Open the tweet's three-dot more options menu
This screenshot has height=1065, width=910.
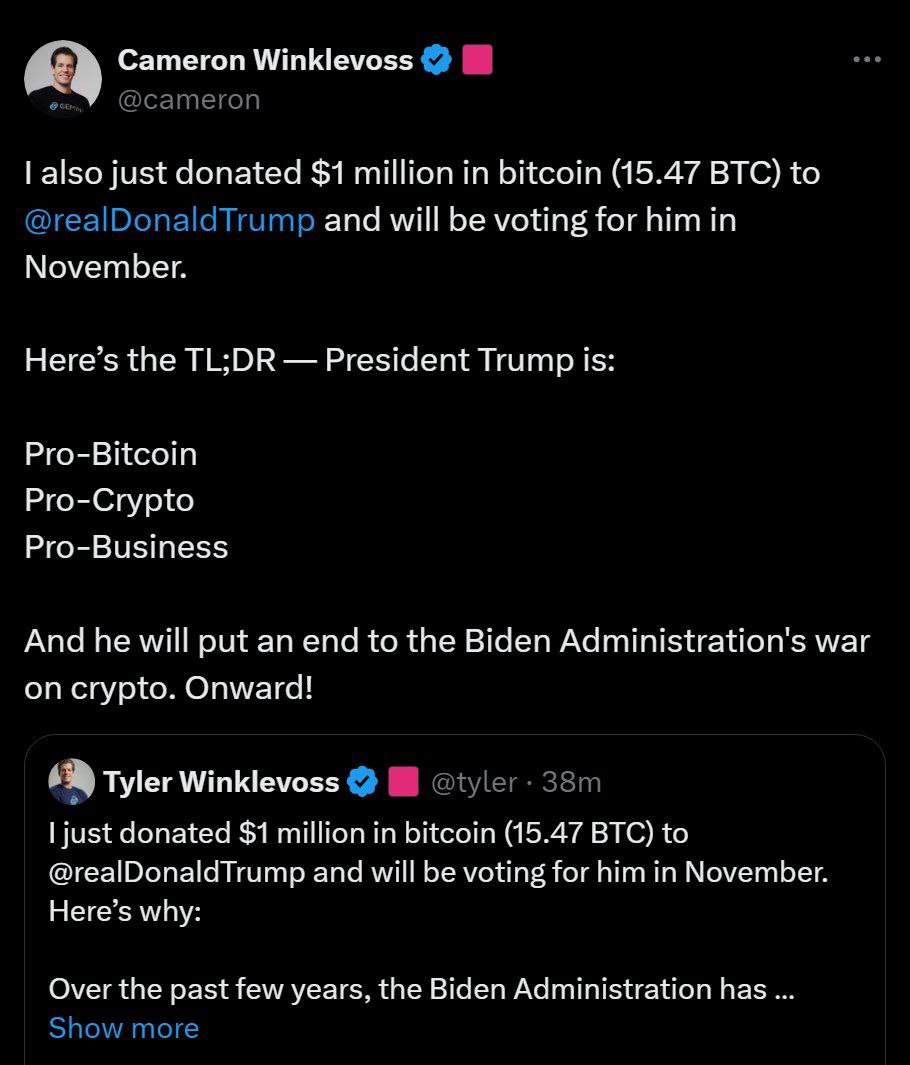(867, 60)
